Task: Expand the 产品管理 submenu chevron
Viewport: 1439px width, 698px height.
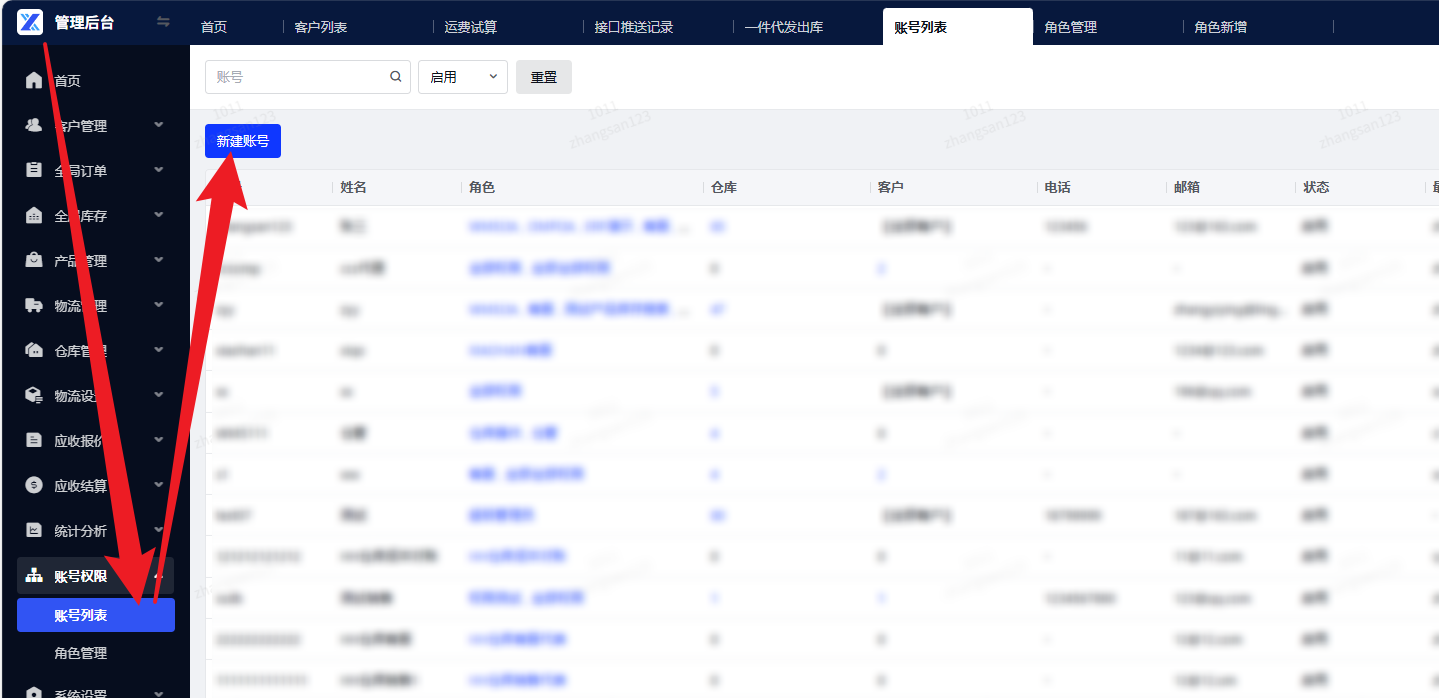Action: click(x=159, y=260)
